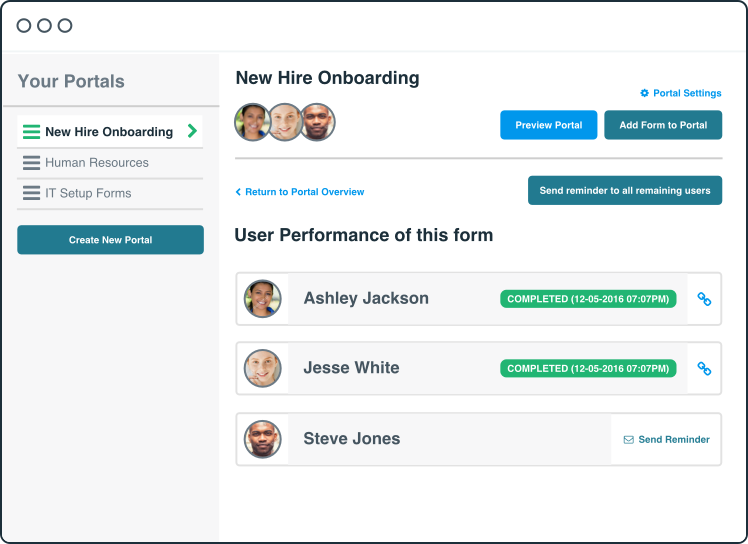This screenshot has height=544, width=748.
Task: Click Send reminder to all remaining users
Action: point(625,190)
